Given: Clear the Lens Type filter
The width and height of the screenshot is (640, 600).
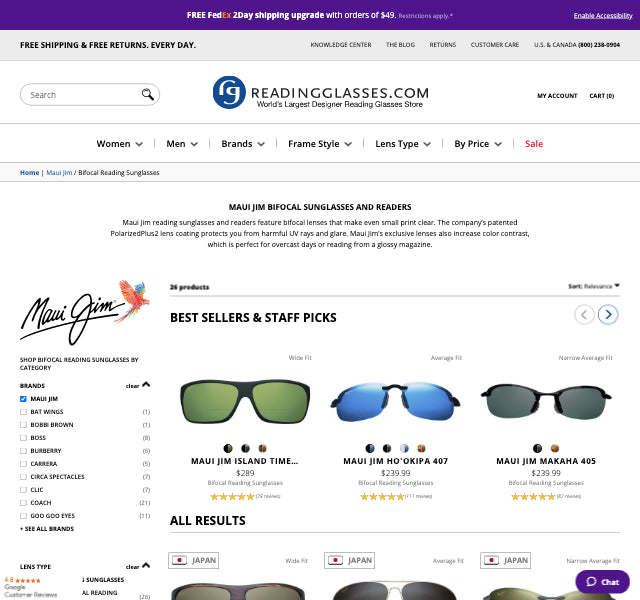Looking at the screenshot, I should pos(133,567).
